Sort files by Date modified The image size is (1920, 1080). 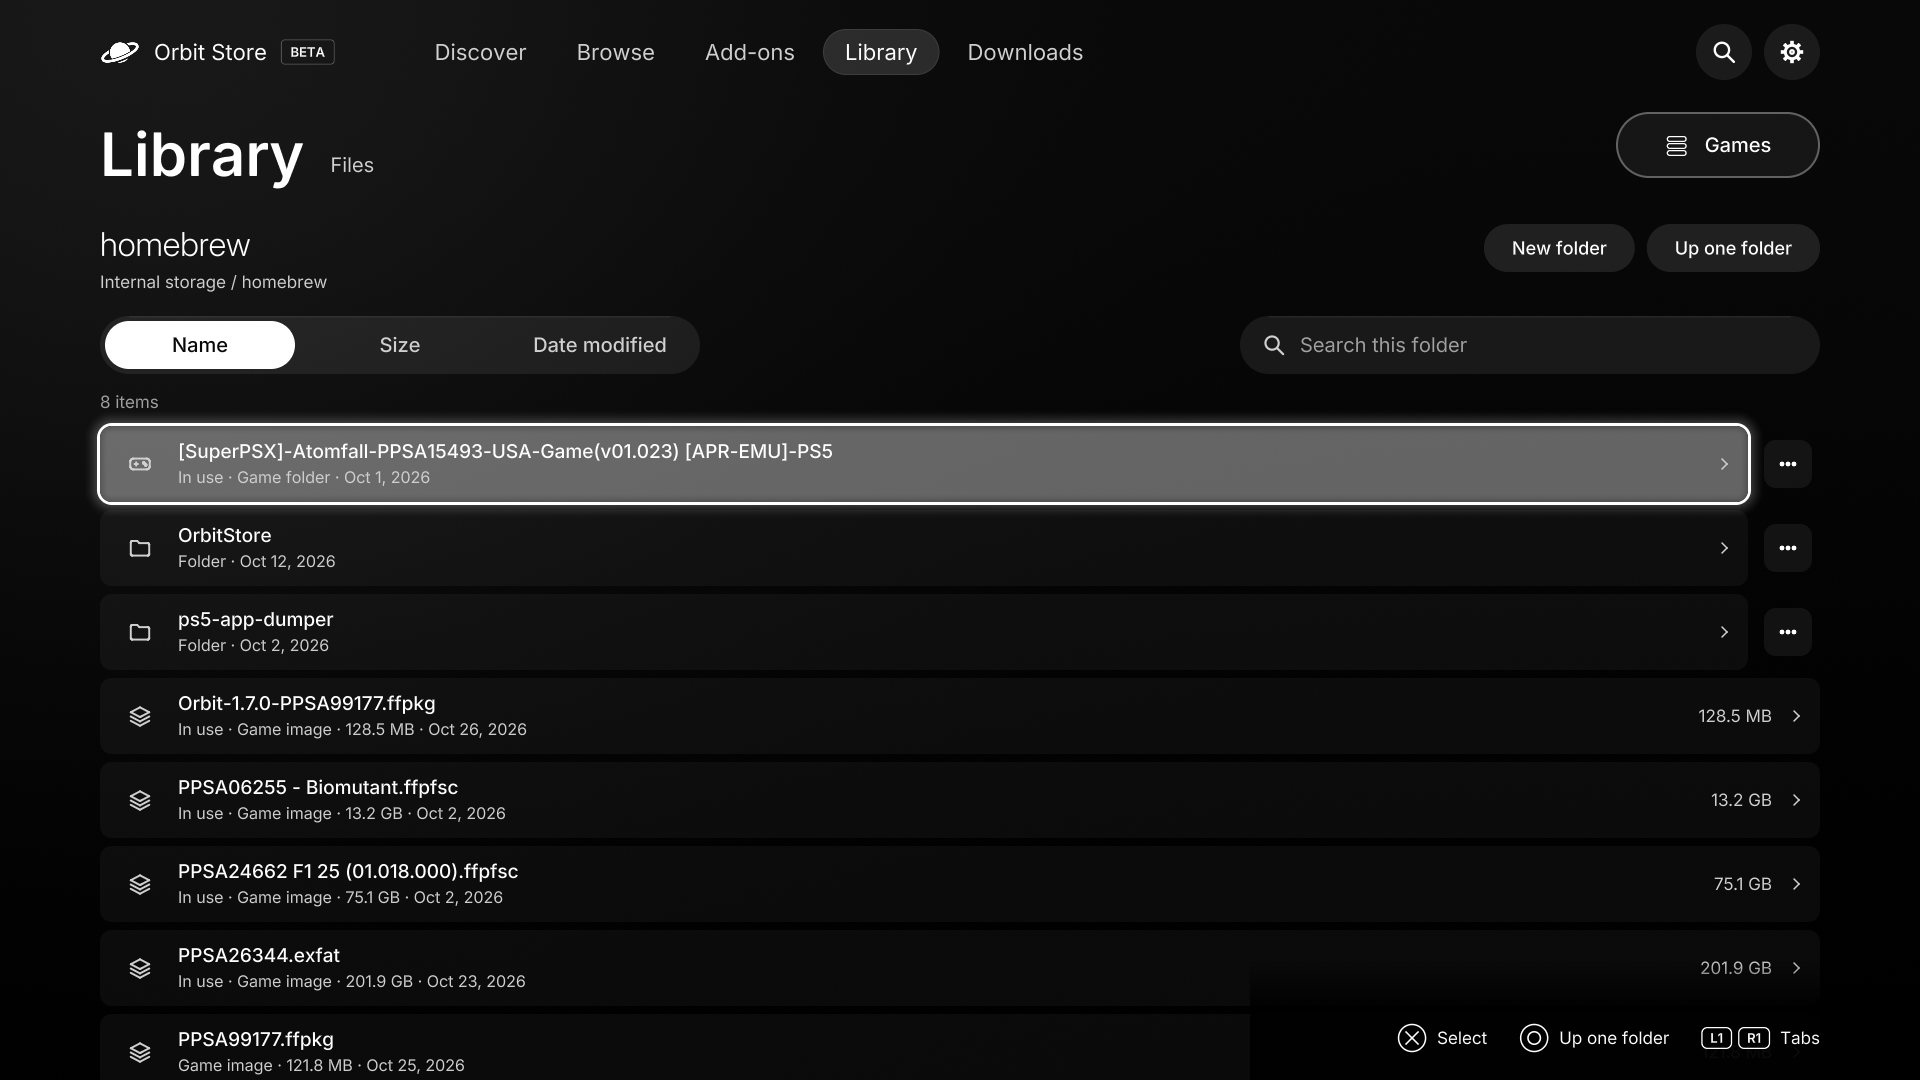pos(600,345)
